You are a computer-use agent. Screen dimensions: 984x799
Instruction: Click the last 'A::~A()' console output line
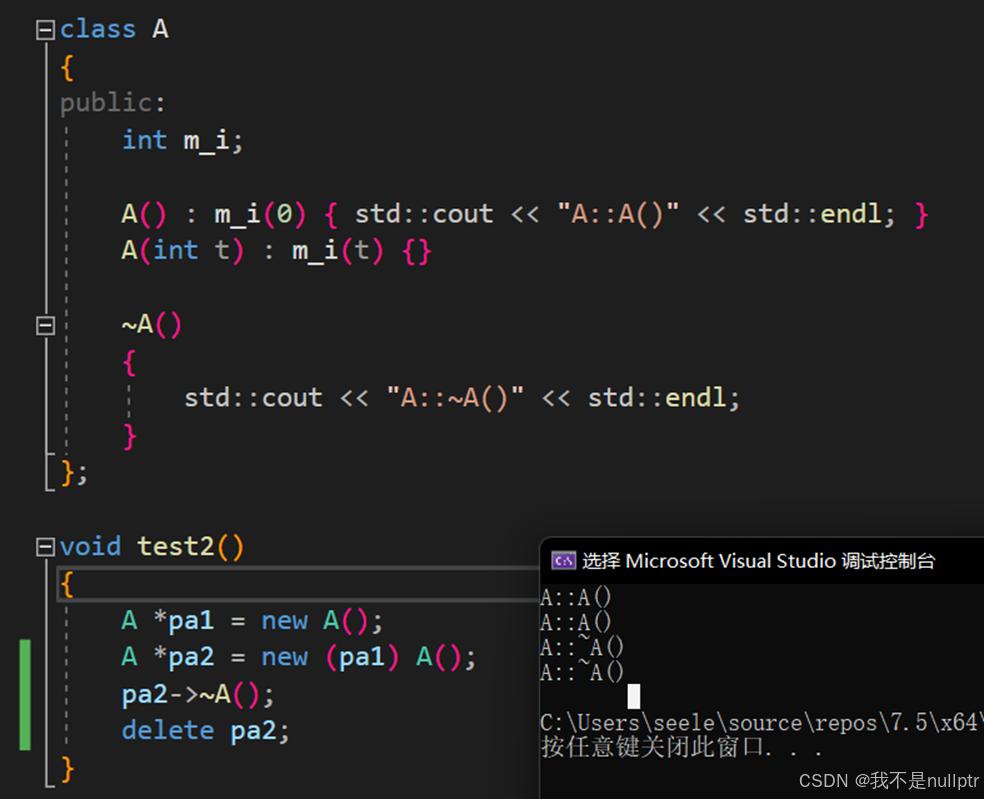click(x=582, y=672)
